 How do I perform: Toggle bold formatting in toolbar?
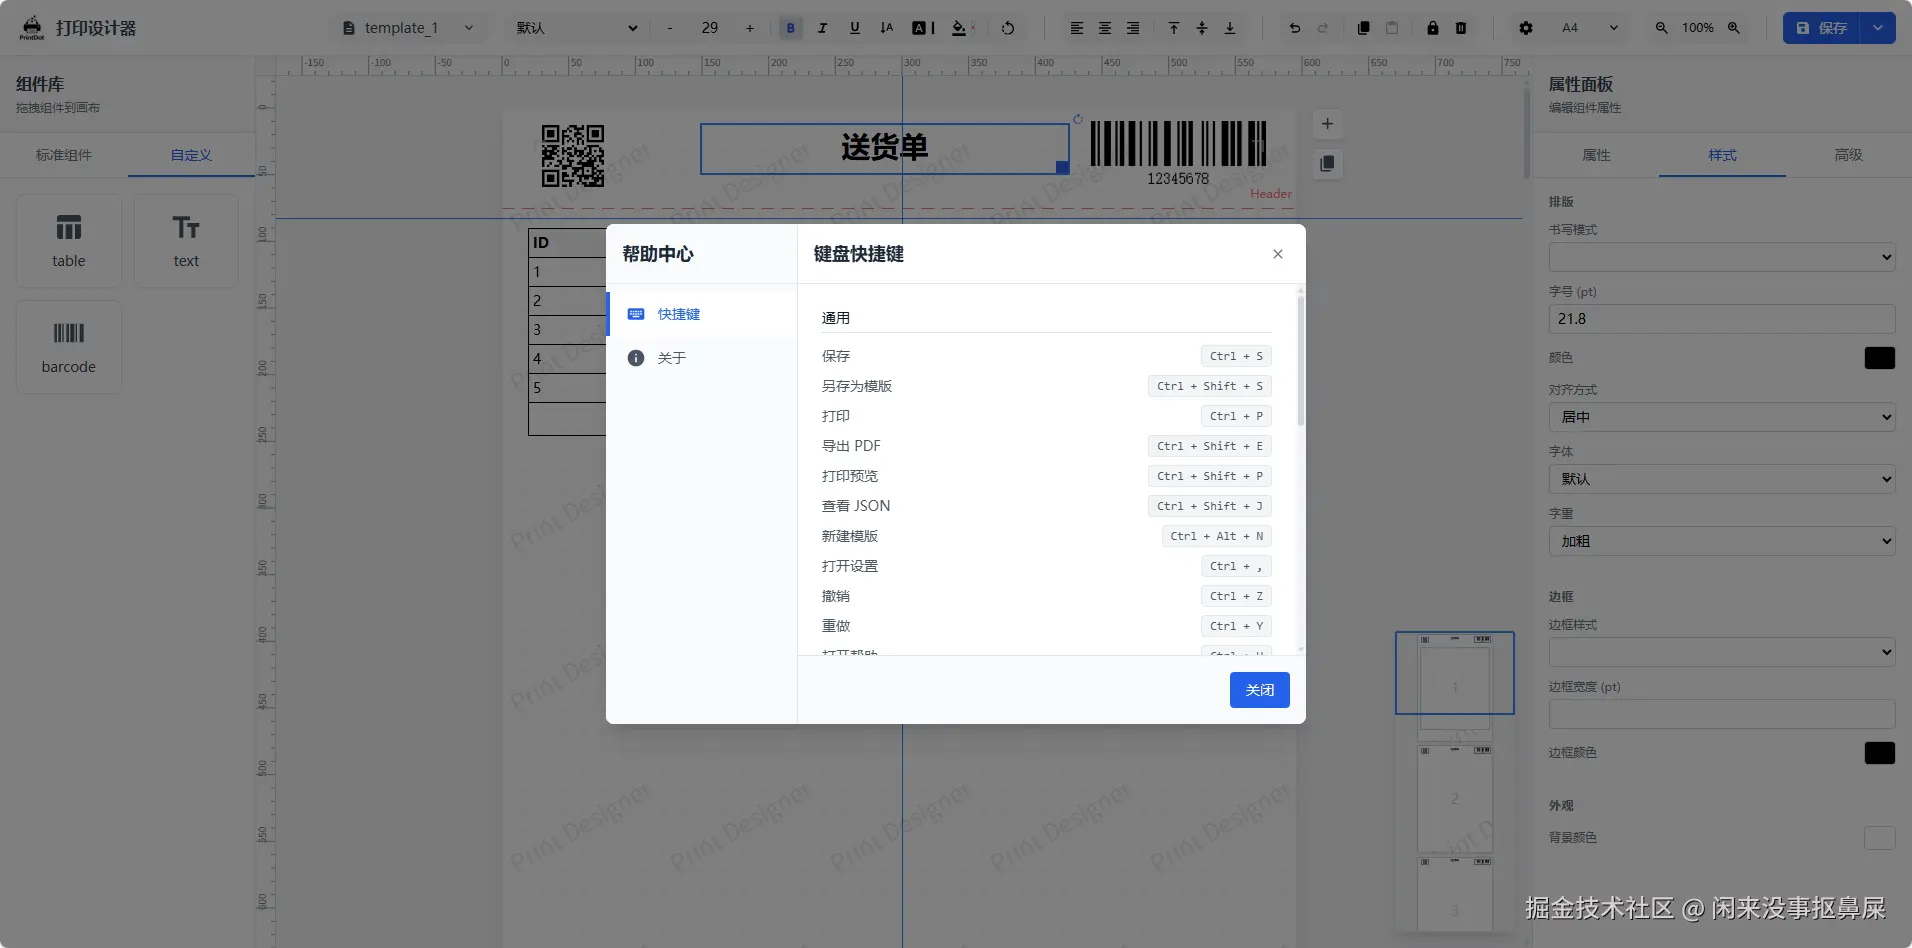click(790, 28)
